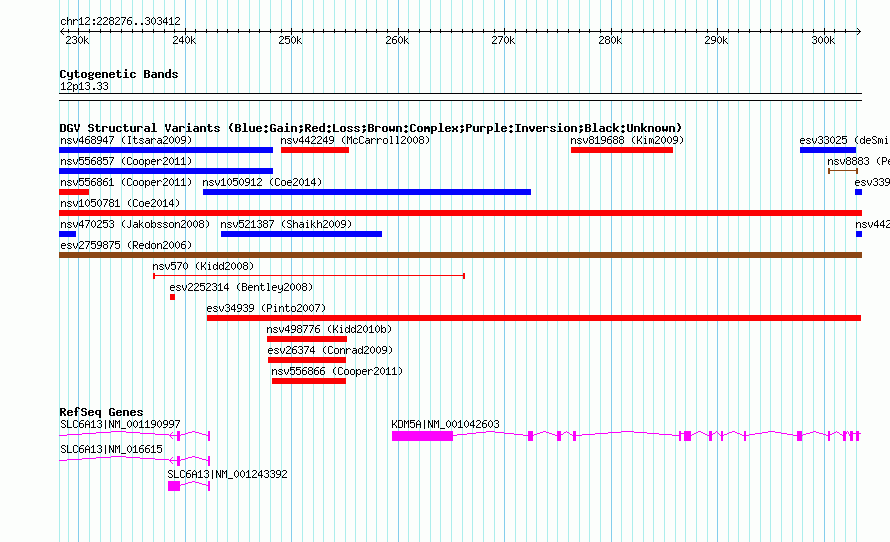
Task: Click the nsv1050781 (Coe2014) long red bar
Action: (x=460, y=213)
